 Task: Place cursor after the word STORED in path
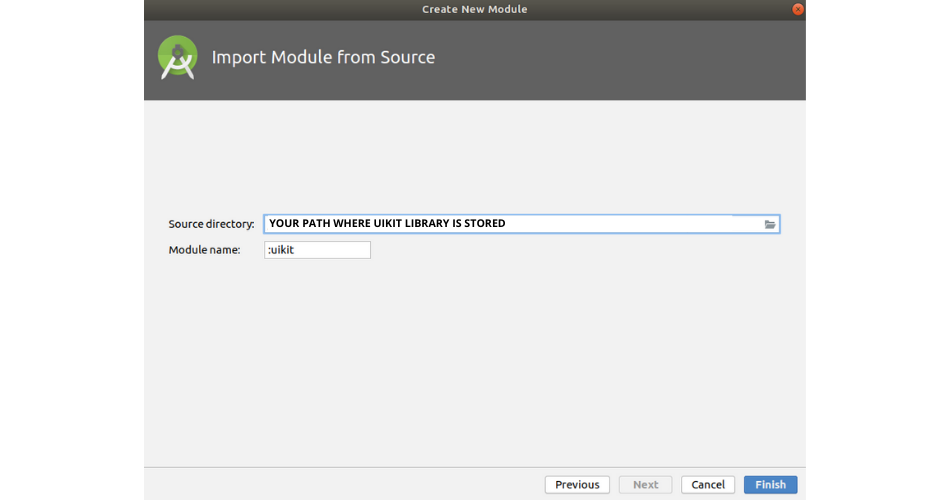tap(507, 224)
